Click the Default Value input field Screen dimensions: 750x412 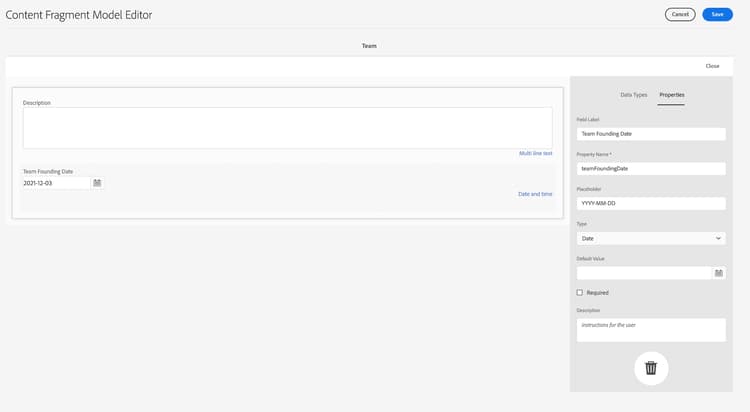644,273
